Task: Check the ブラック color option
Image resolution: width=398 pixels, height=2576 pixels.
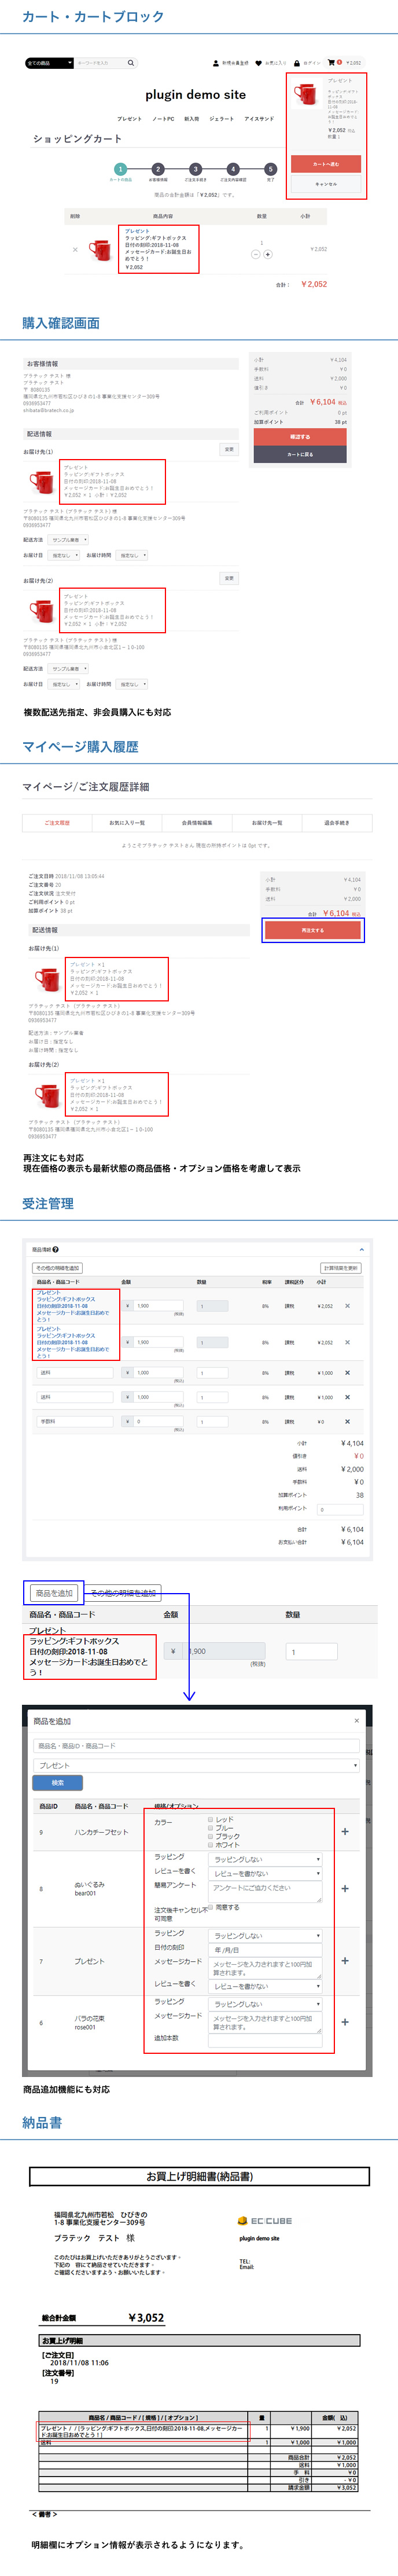Action: tap(210, 1836)
